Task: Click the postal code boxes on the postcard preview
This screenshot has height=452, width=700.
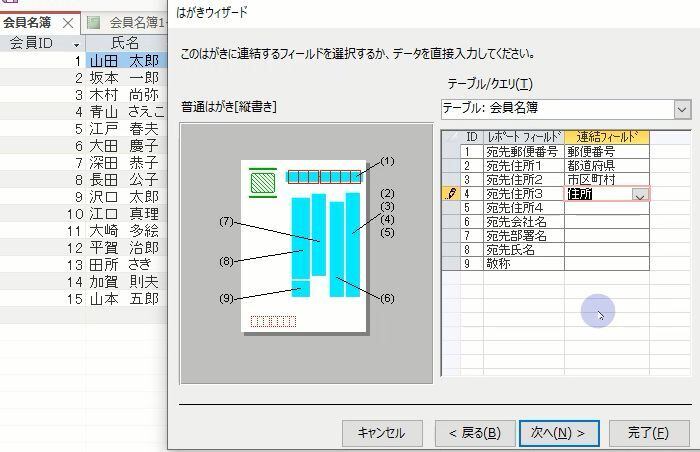Action: tap(325, 177)
